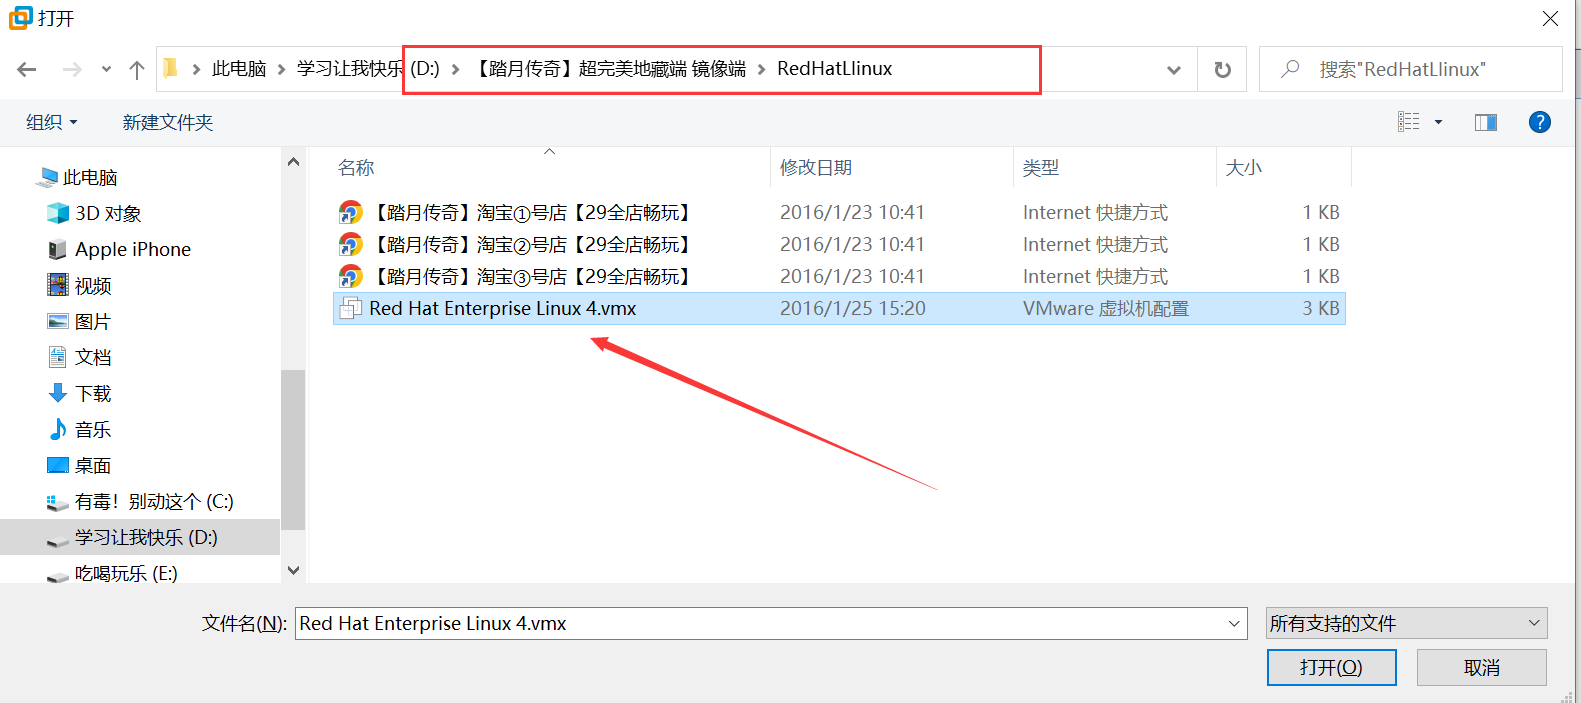
Task: Select 淘宝①号店 shortcut file
Action: click(839, 212)
